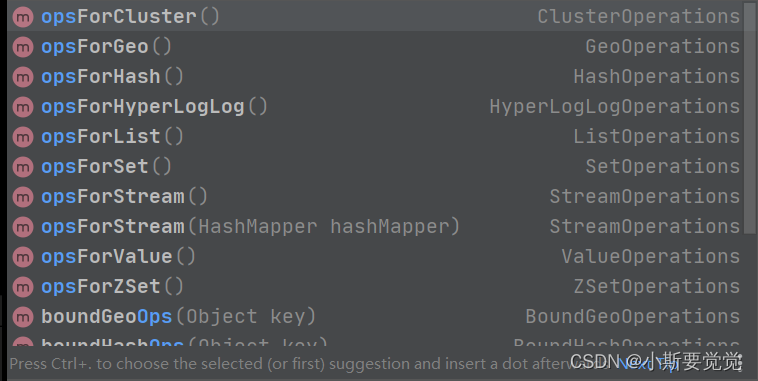Choose the opsForZSet() completion entry
The image size is (758, 381).
[x=375, y=286]
